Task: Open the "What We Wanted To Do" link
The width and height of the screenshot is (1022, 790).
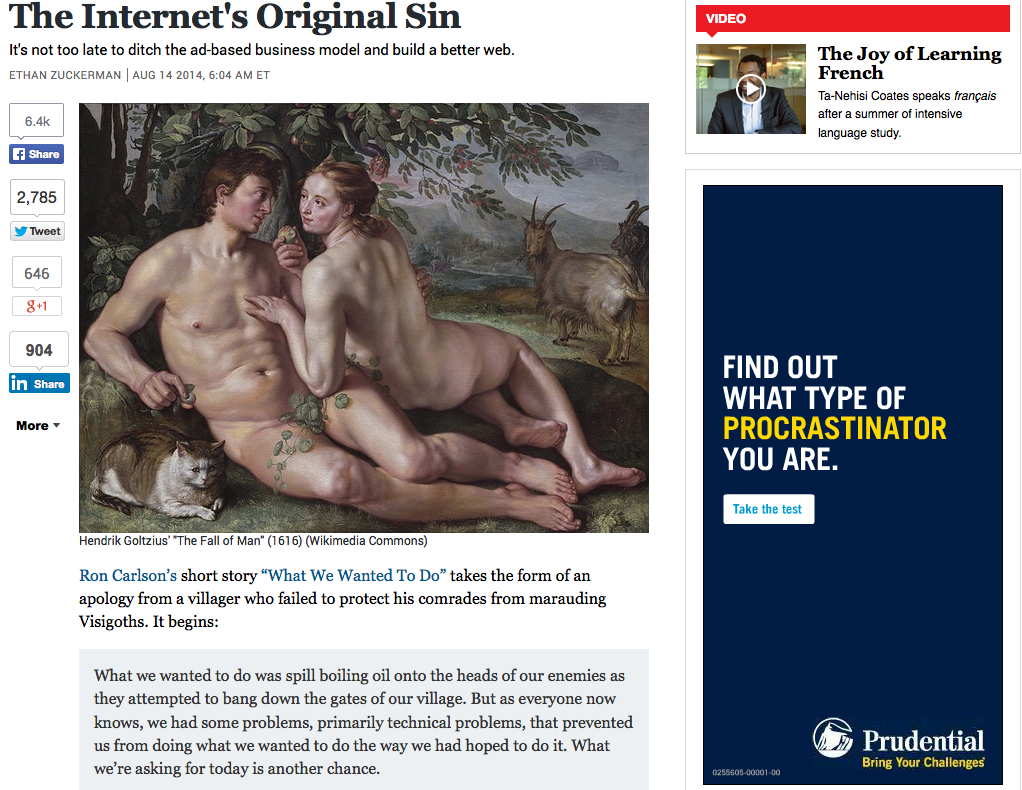Action: (x=353, y=576)
